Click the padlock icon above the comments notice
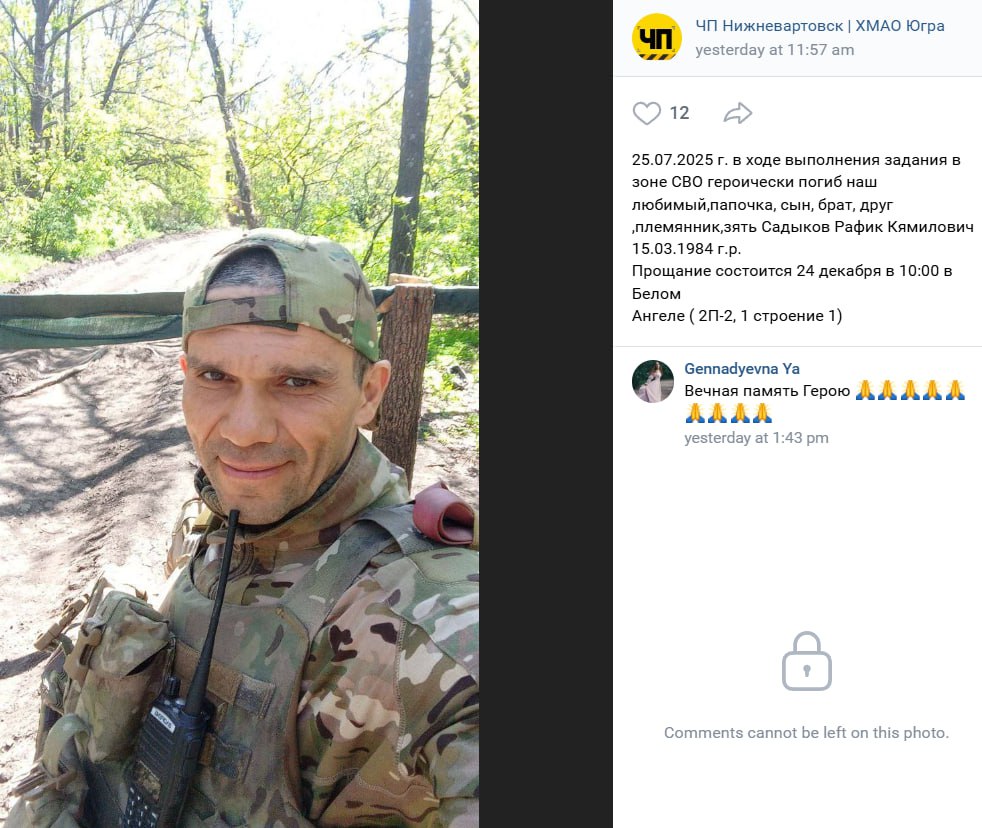982x828 pixels. [x=807, y=661]
